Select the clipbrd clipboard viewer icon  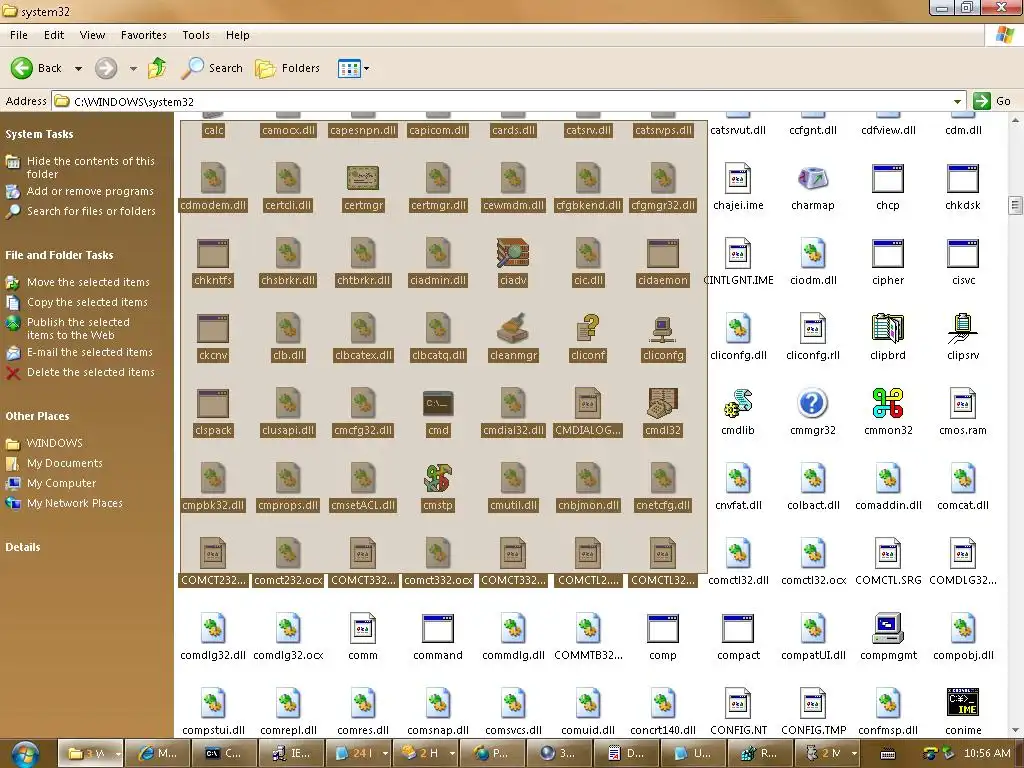pyautogui.click(x=888, y=328)
